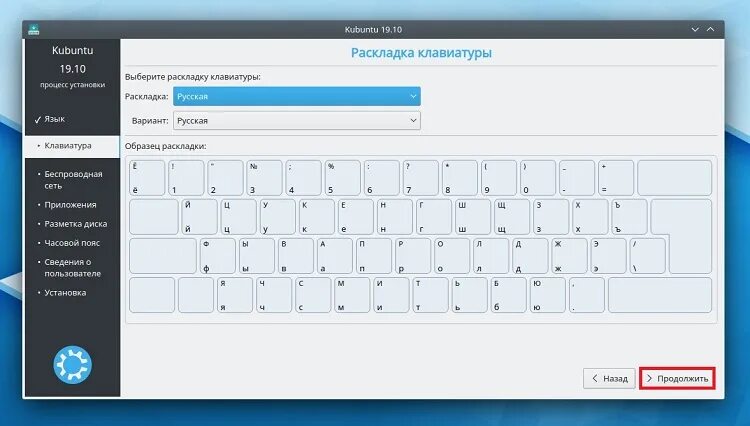The width and height of the screenshot is (750, 426).
Task: Click the % 5 key in preview
Action: (342, 178)
